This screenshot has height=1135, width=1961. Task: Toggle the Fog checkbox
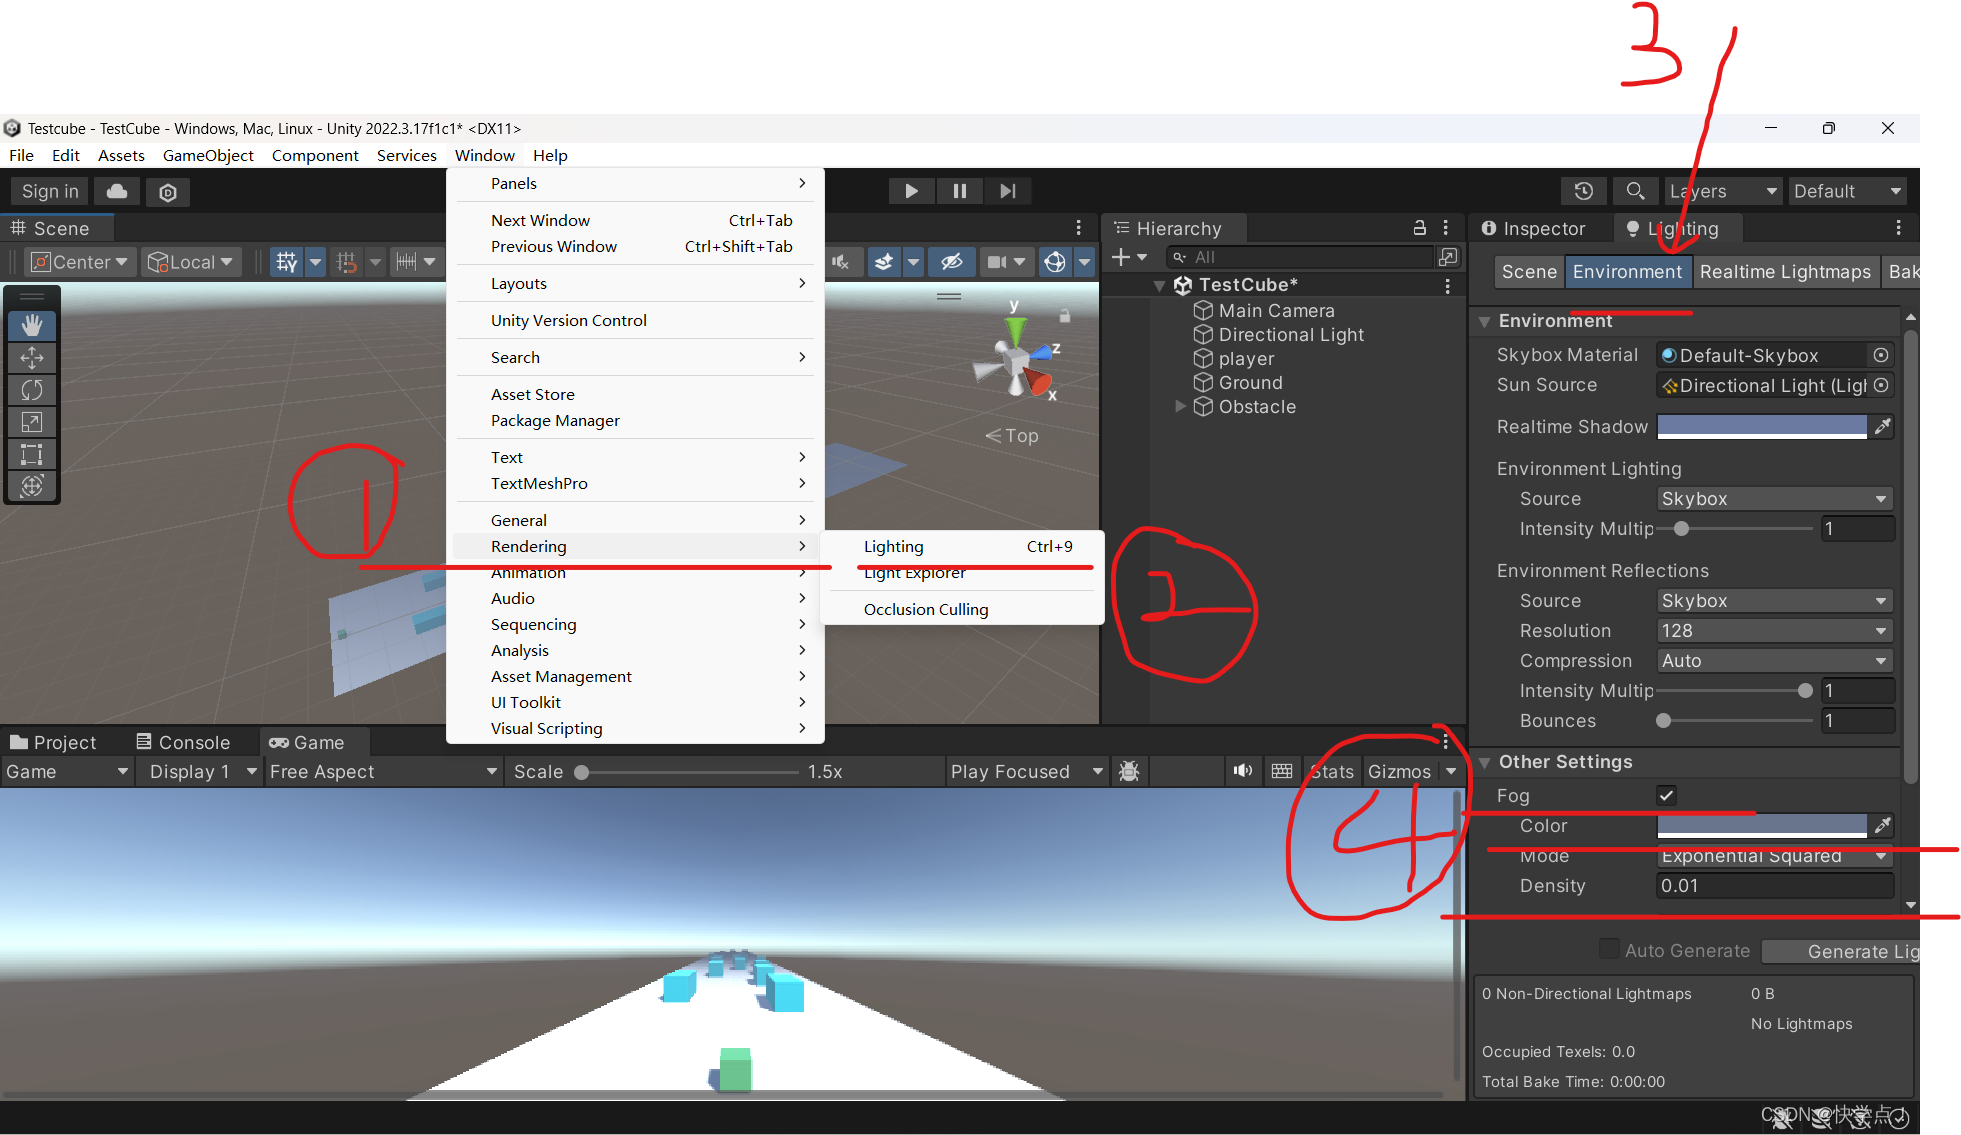(1666, 796)
